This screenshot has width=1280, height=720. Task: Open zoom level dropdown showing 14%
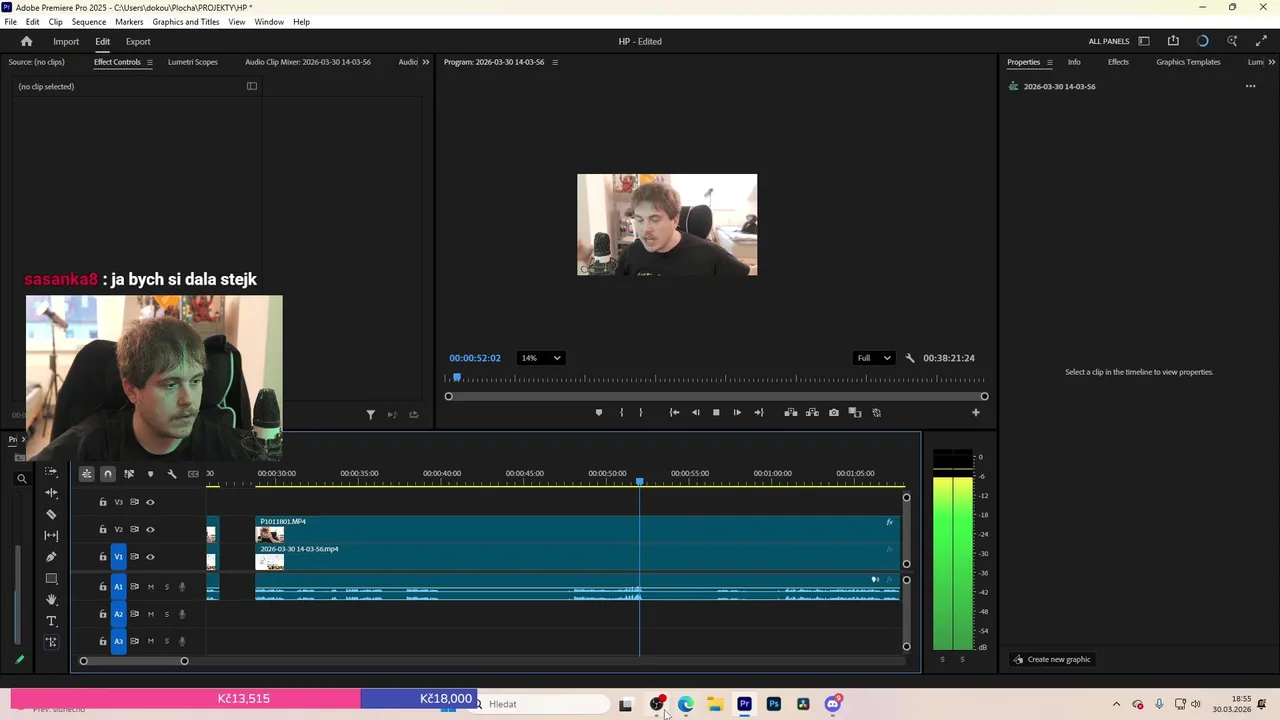pyautogui.click(x=540, y=358)
